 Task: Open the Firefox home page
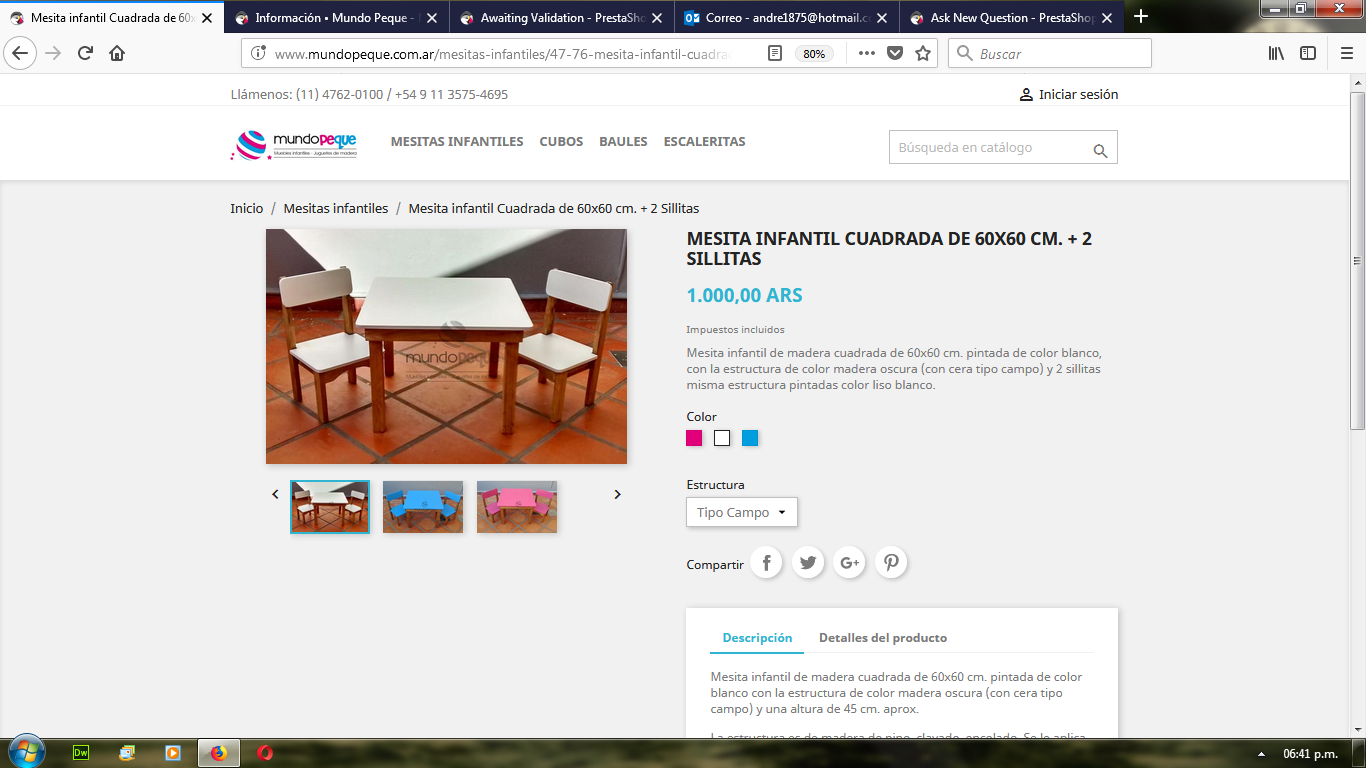[x=117, y=54]
